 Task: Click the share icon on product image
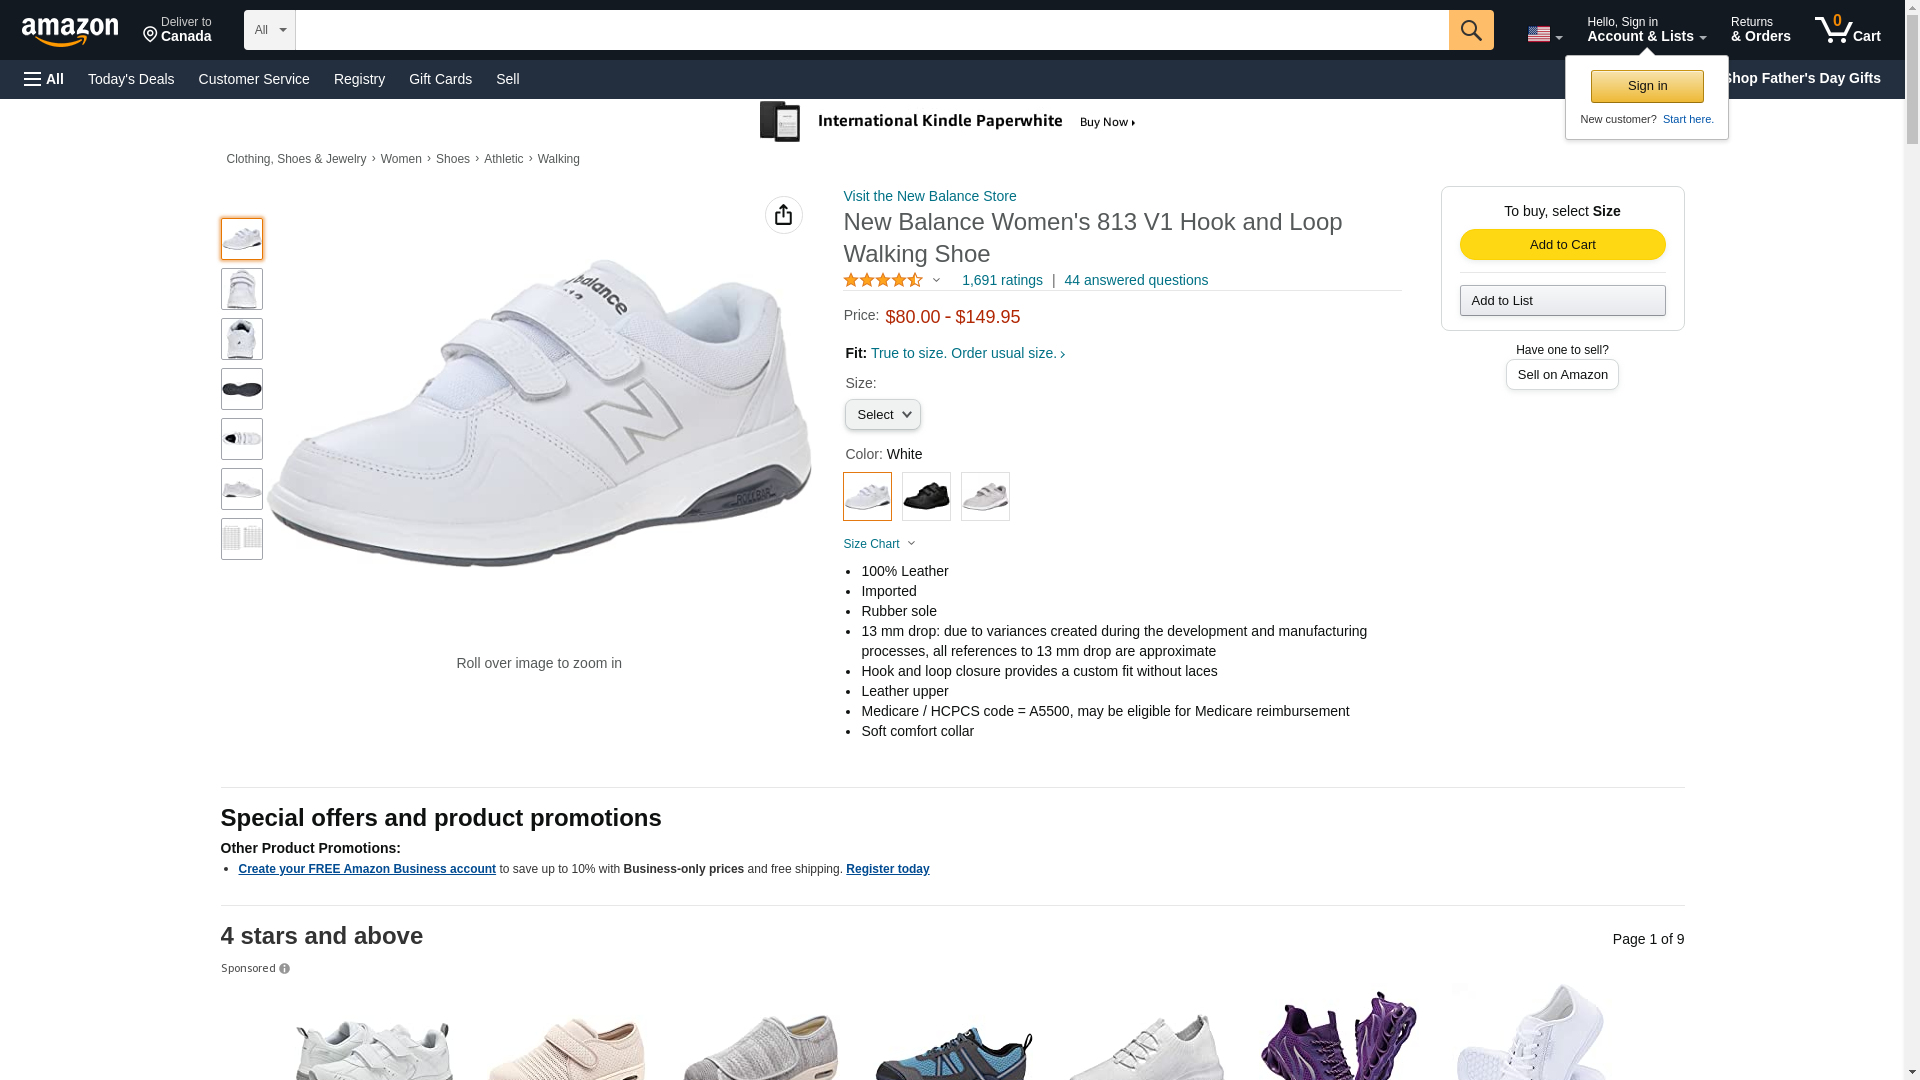[x=783, y=215]
